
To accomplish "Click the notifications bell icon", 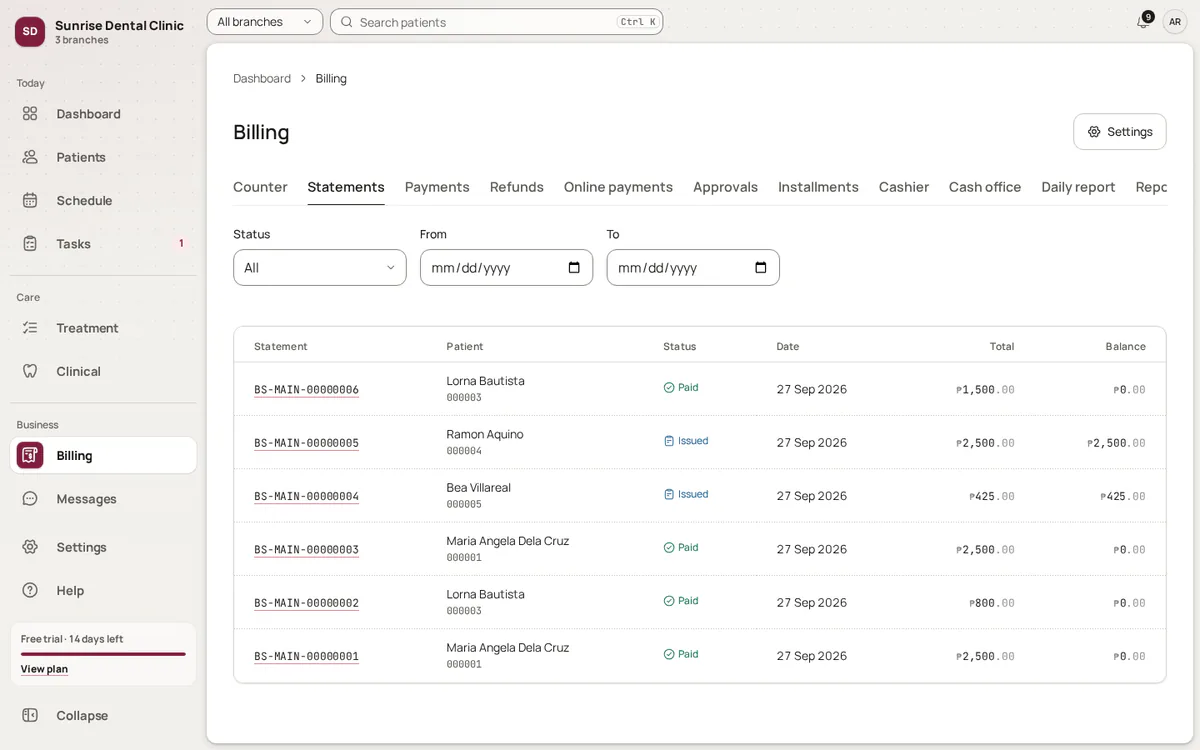I will point(1143,22).
